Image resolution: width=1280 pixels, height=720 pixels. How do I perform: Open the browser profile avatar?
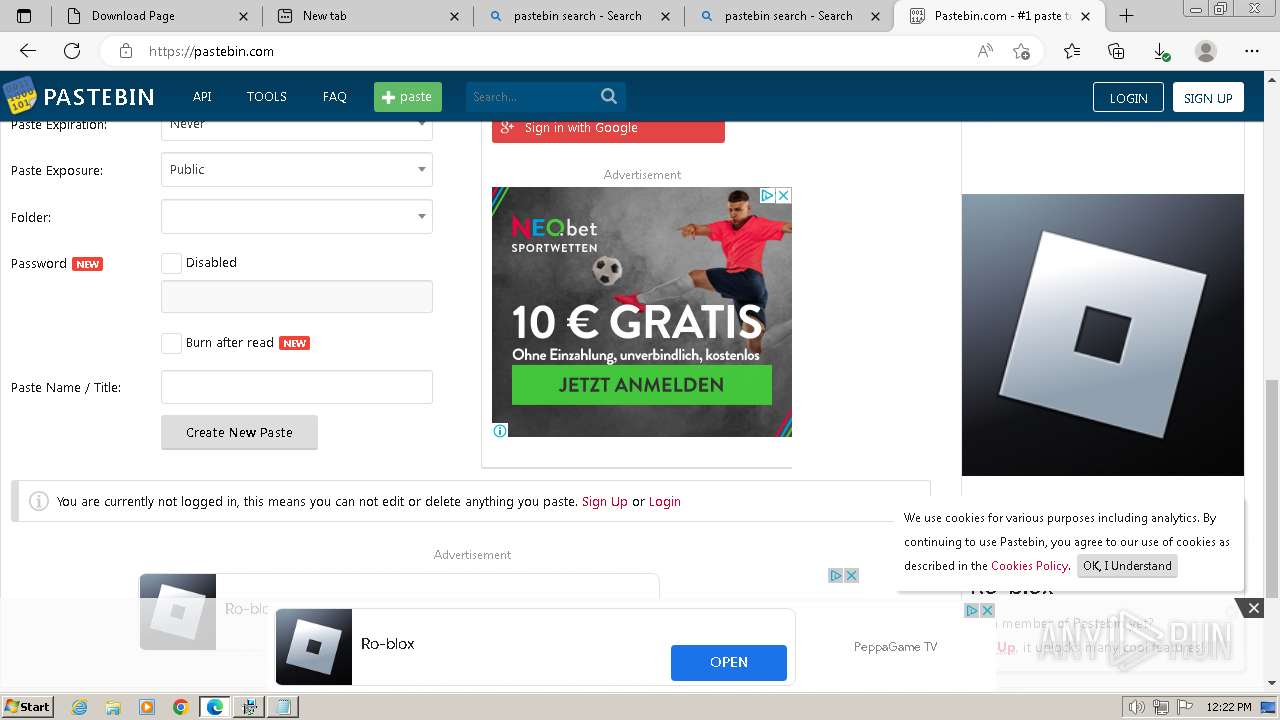click(x=1206, y=51)
